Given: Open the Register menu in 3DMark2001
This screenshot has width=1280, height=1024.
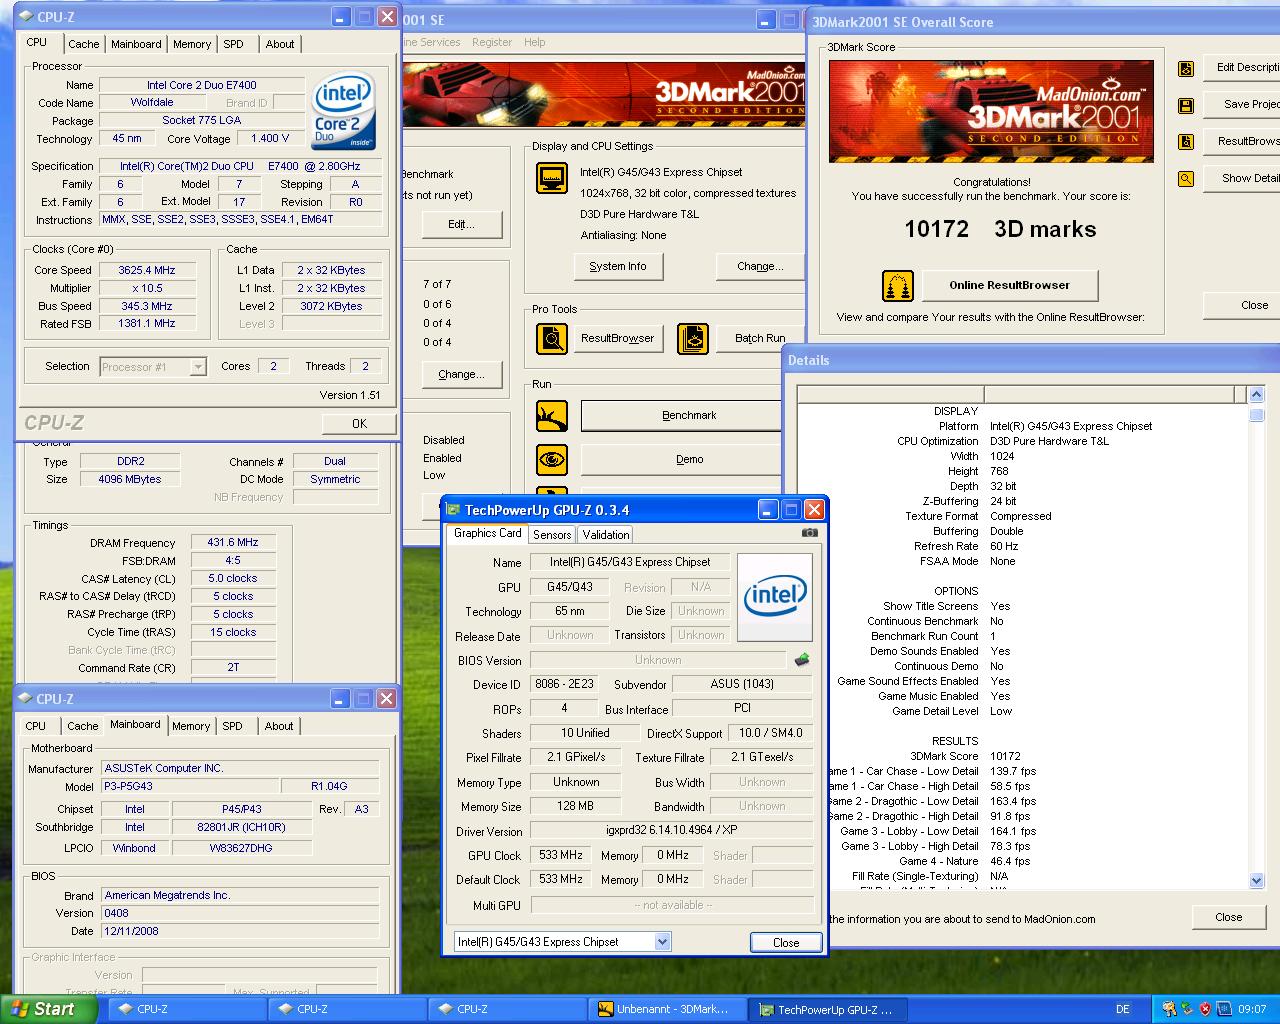Looking at the screenshot, I should click(491, 42).
